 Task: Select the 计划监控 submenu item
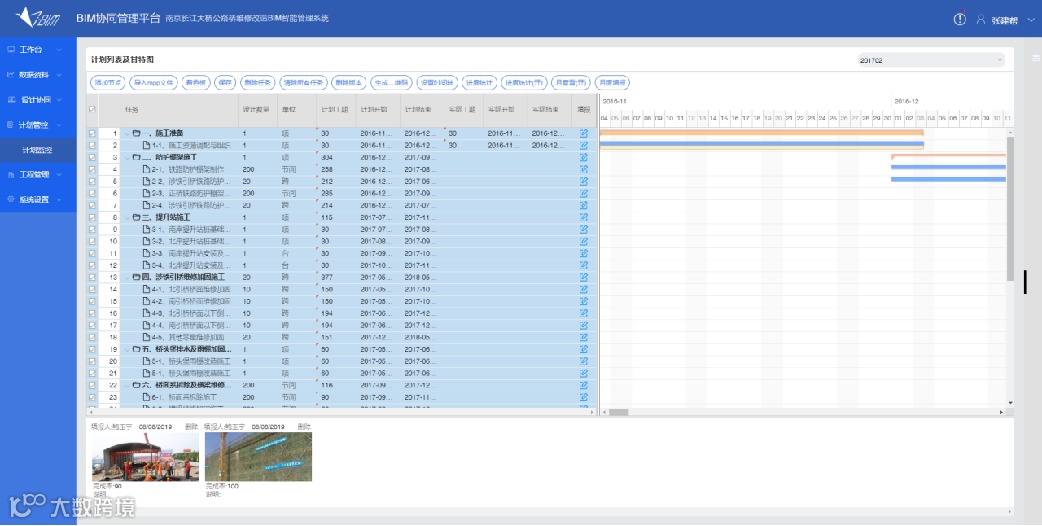click(x=38, y=150)
